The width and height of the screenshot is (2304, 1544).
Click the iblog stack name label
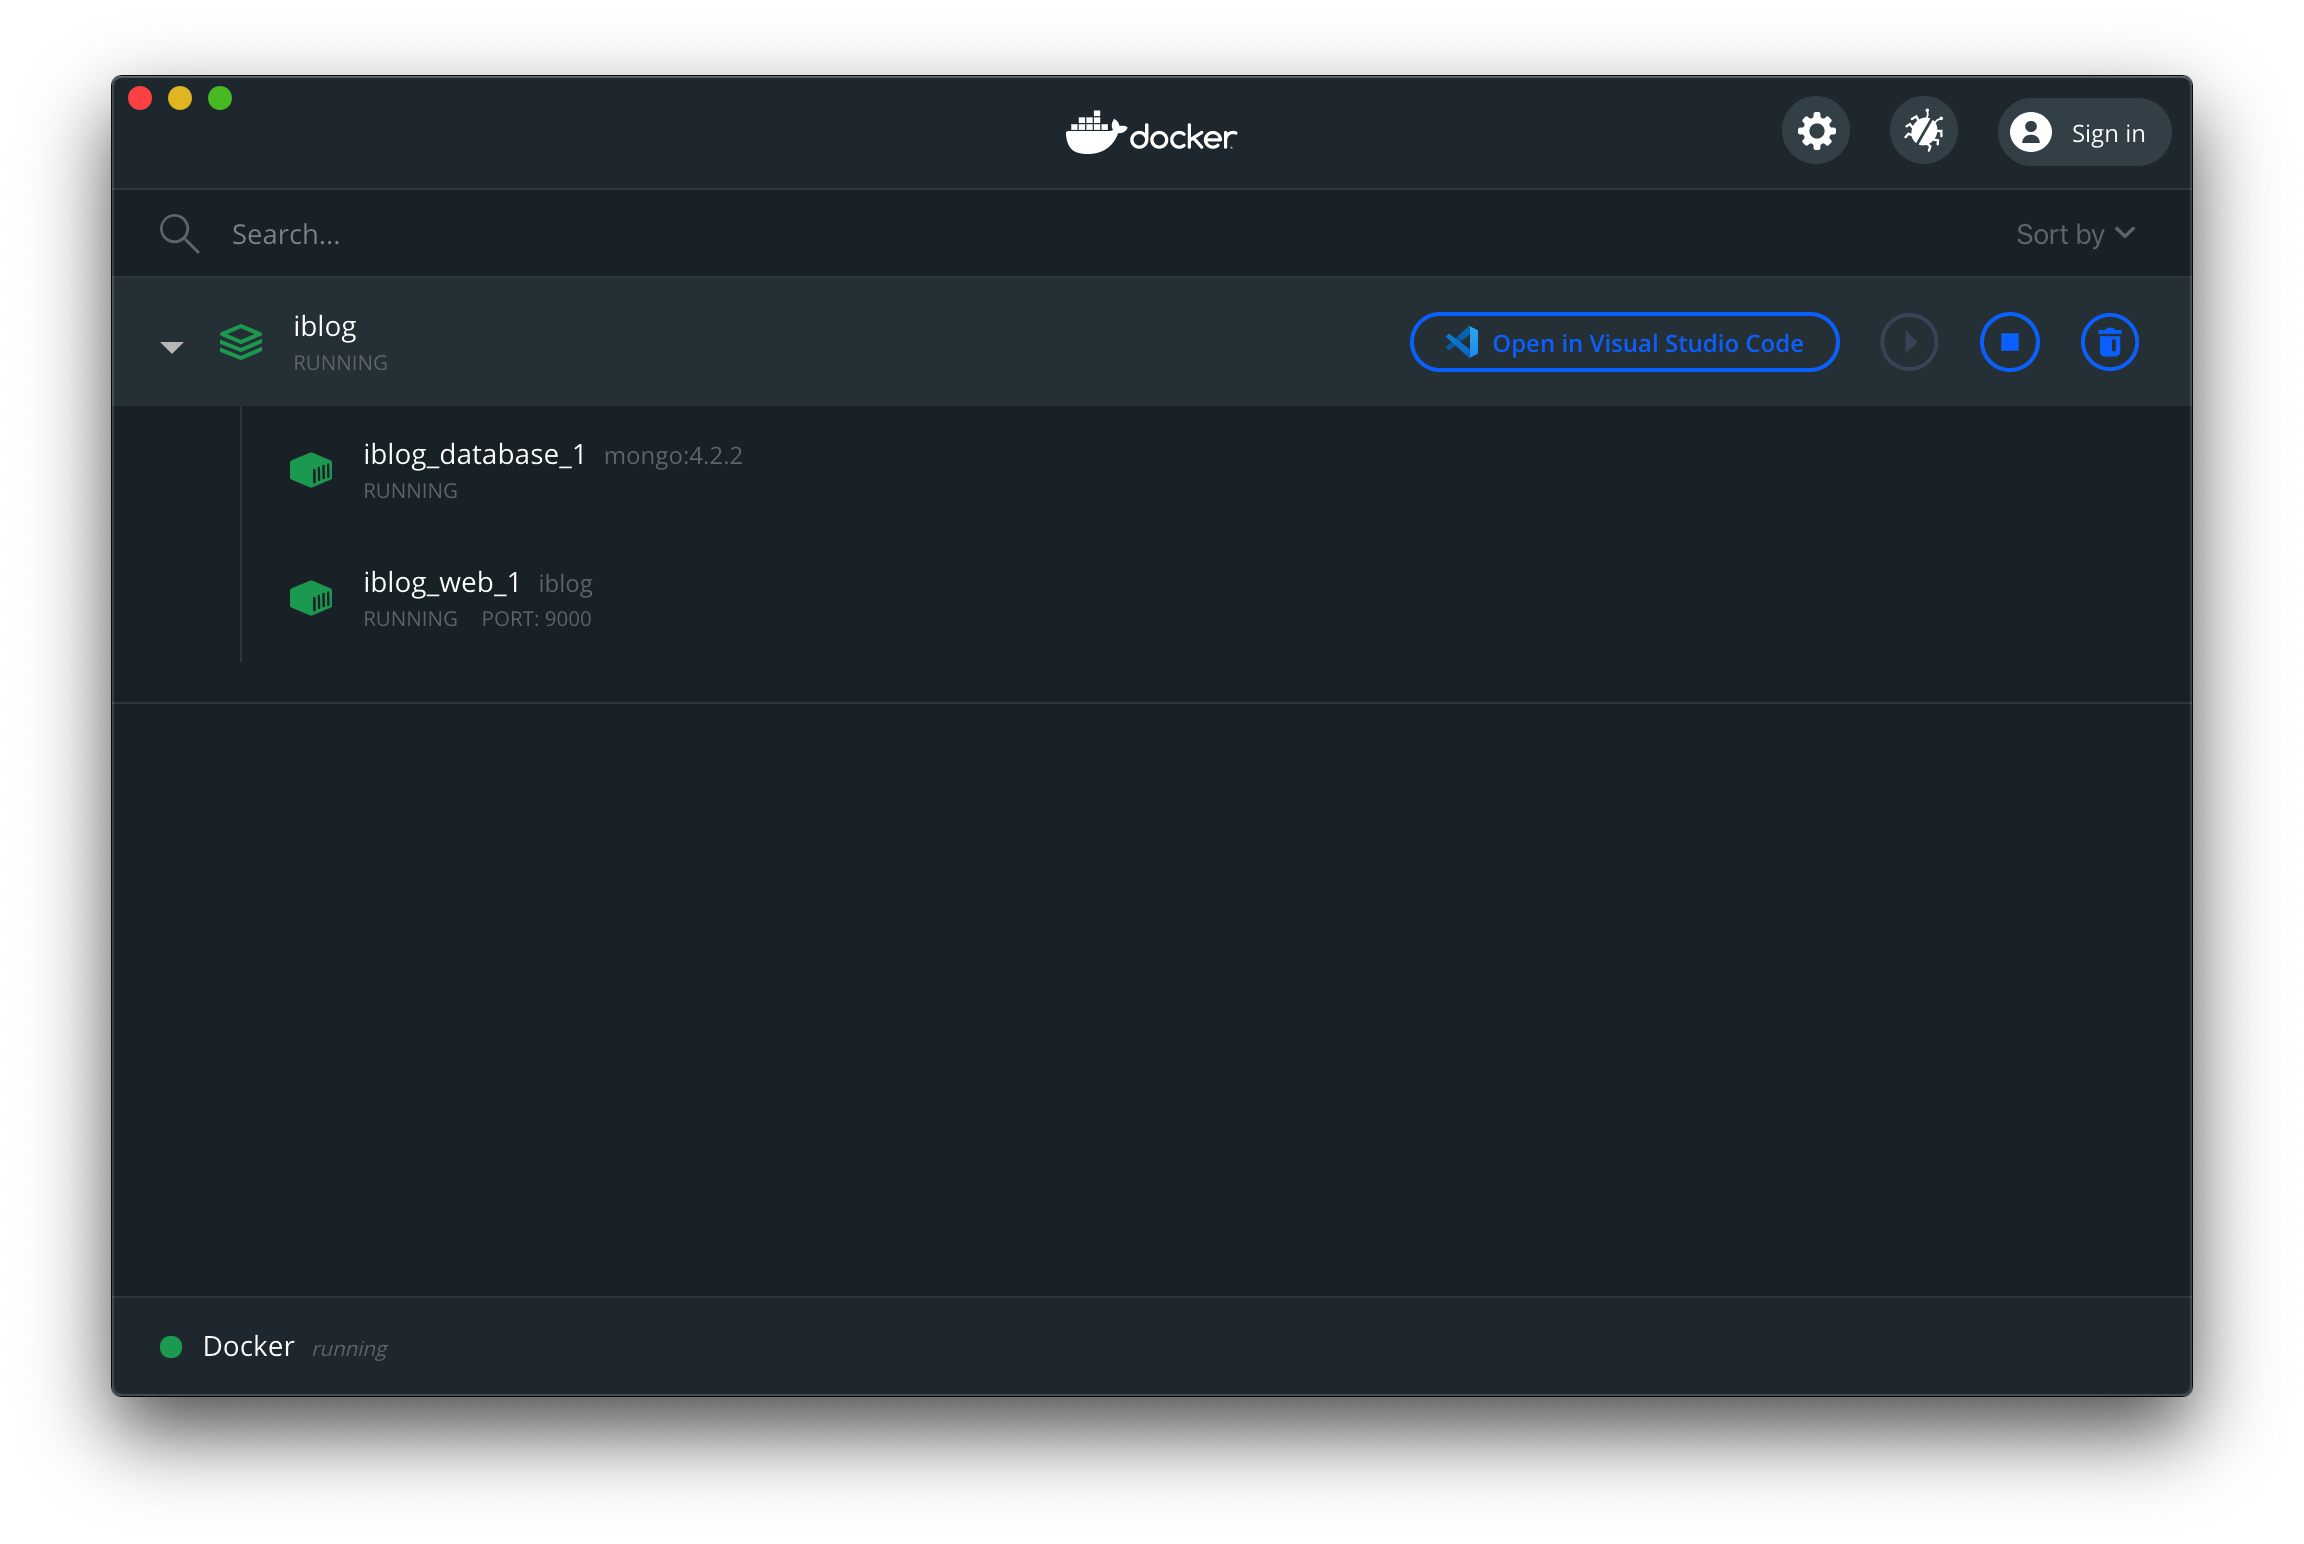[x=325, y=327]
